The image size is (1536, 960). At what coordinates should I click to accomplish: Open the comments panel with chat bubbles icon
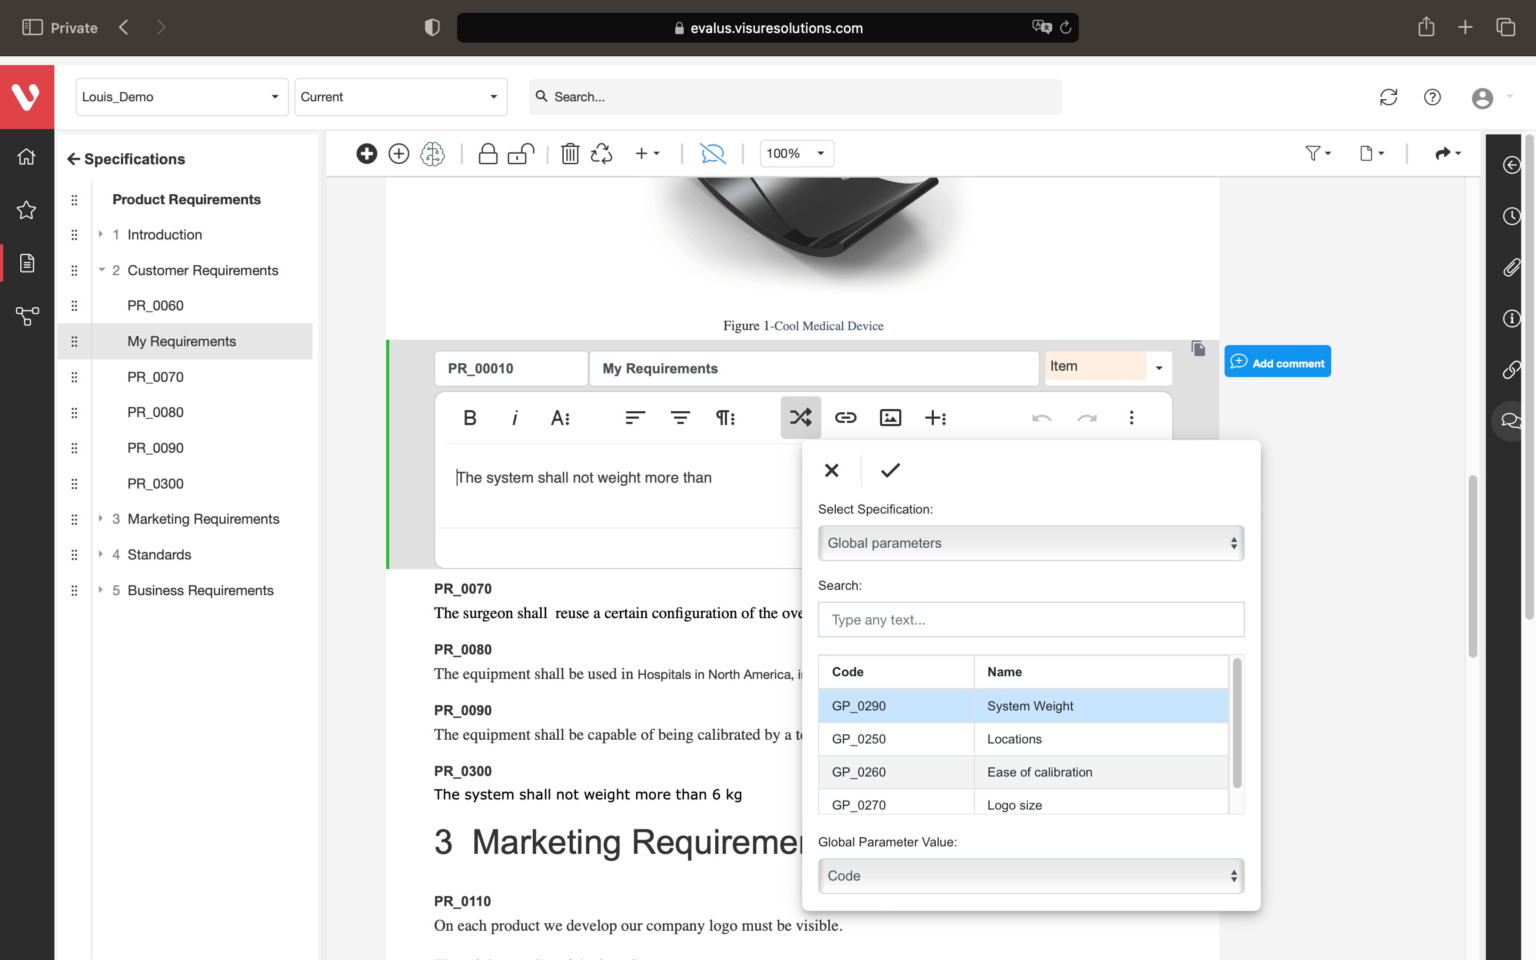1511,420
